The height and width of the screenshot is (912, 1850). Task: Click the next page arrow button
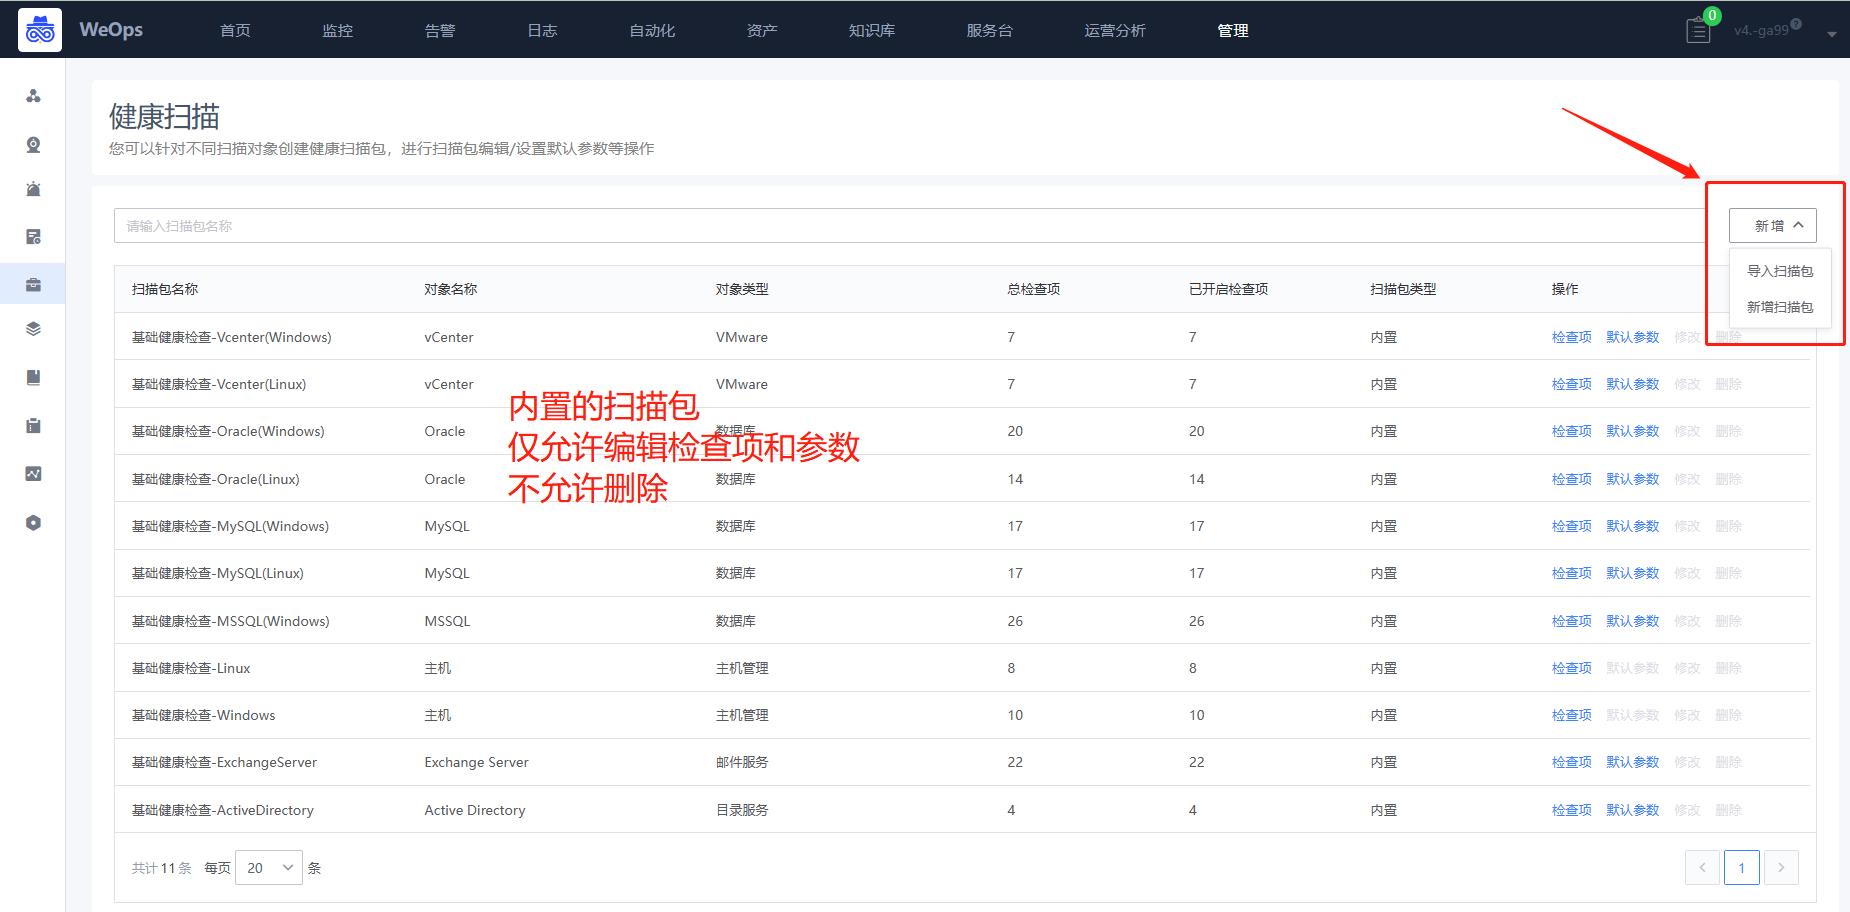click(1781, 868)
